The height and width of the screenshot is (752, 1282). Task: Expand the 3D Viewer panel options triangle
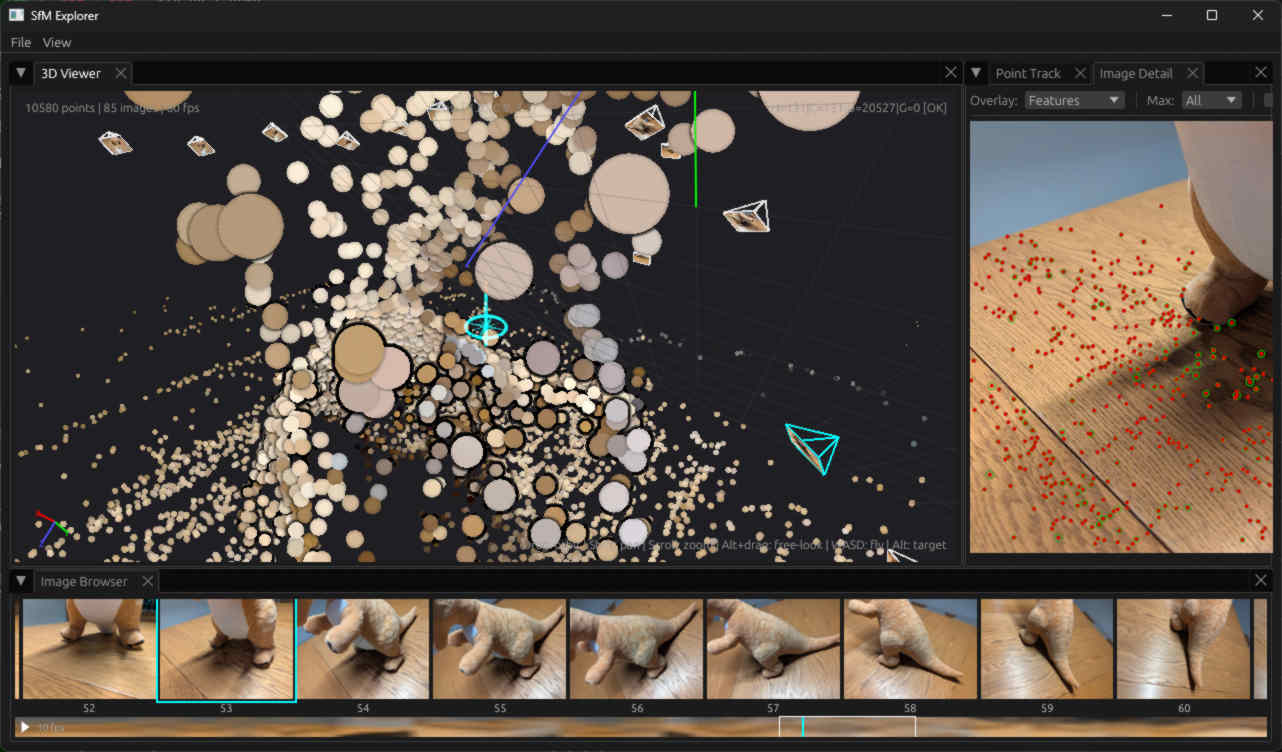(x=21, y=73)
